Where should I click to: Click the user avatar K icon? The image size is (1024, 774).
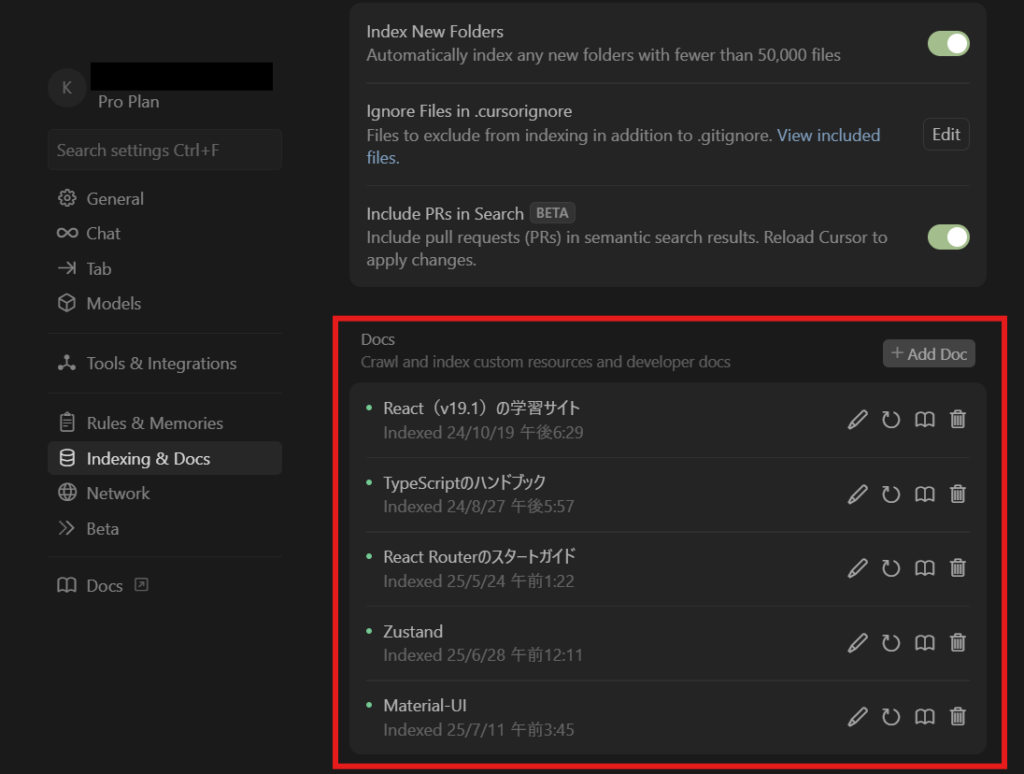(x=67, y=88)
